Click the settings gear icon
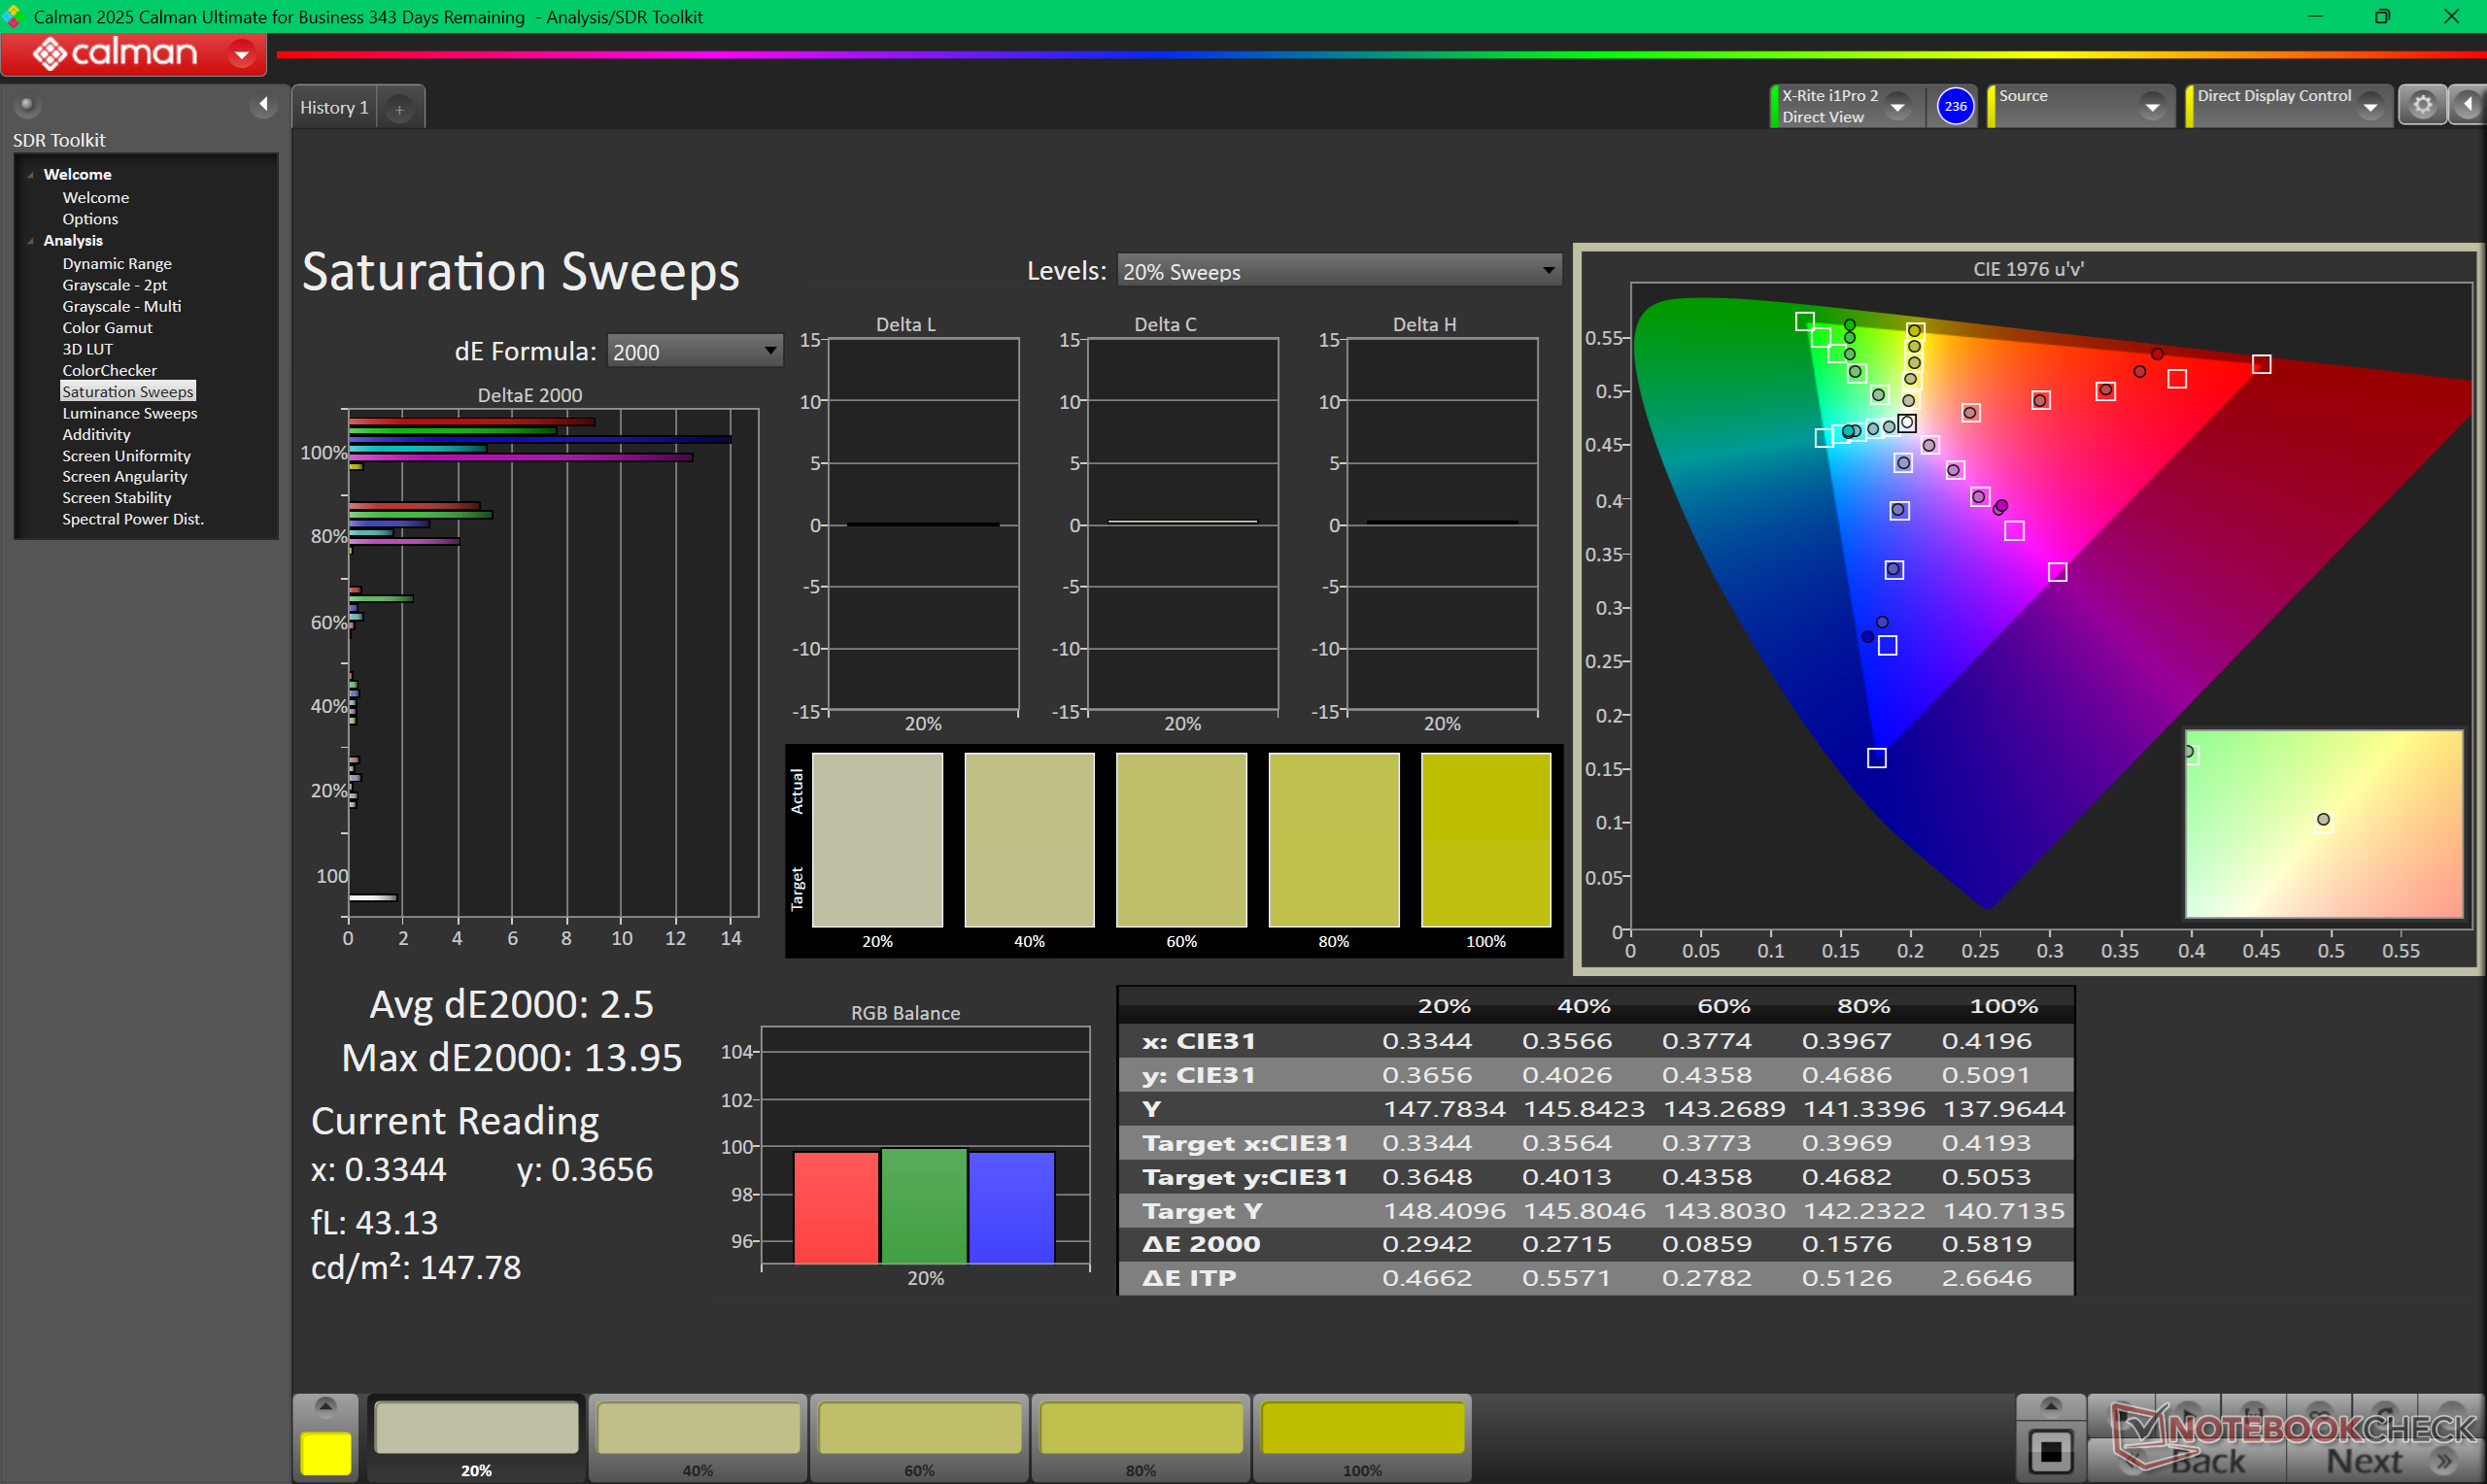Viewport: 2487px width, 1484px height. pos(2422,106)
